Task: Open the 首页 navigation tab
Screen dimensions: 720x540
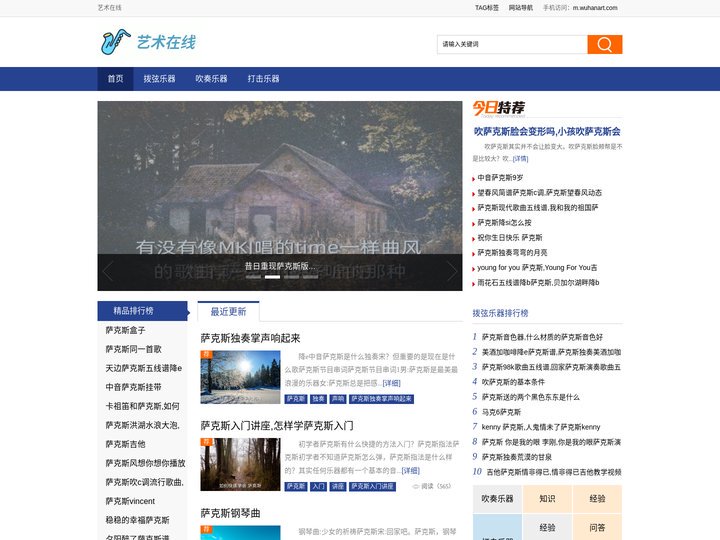Action: (115, 79)
